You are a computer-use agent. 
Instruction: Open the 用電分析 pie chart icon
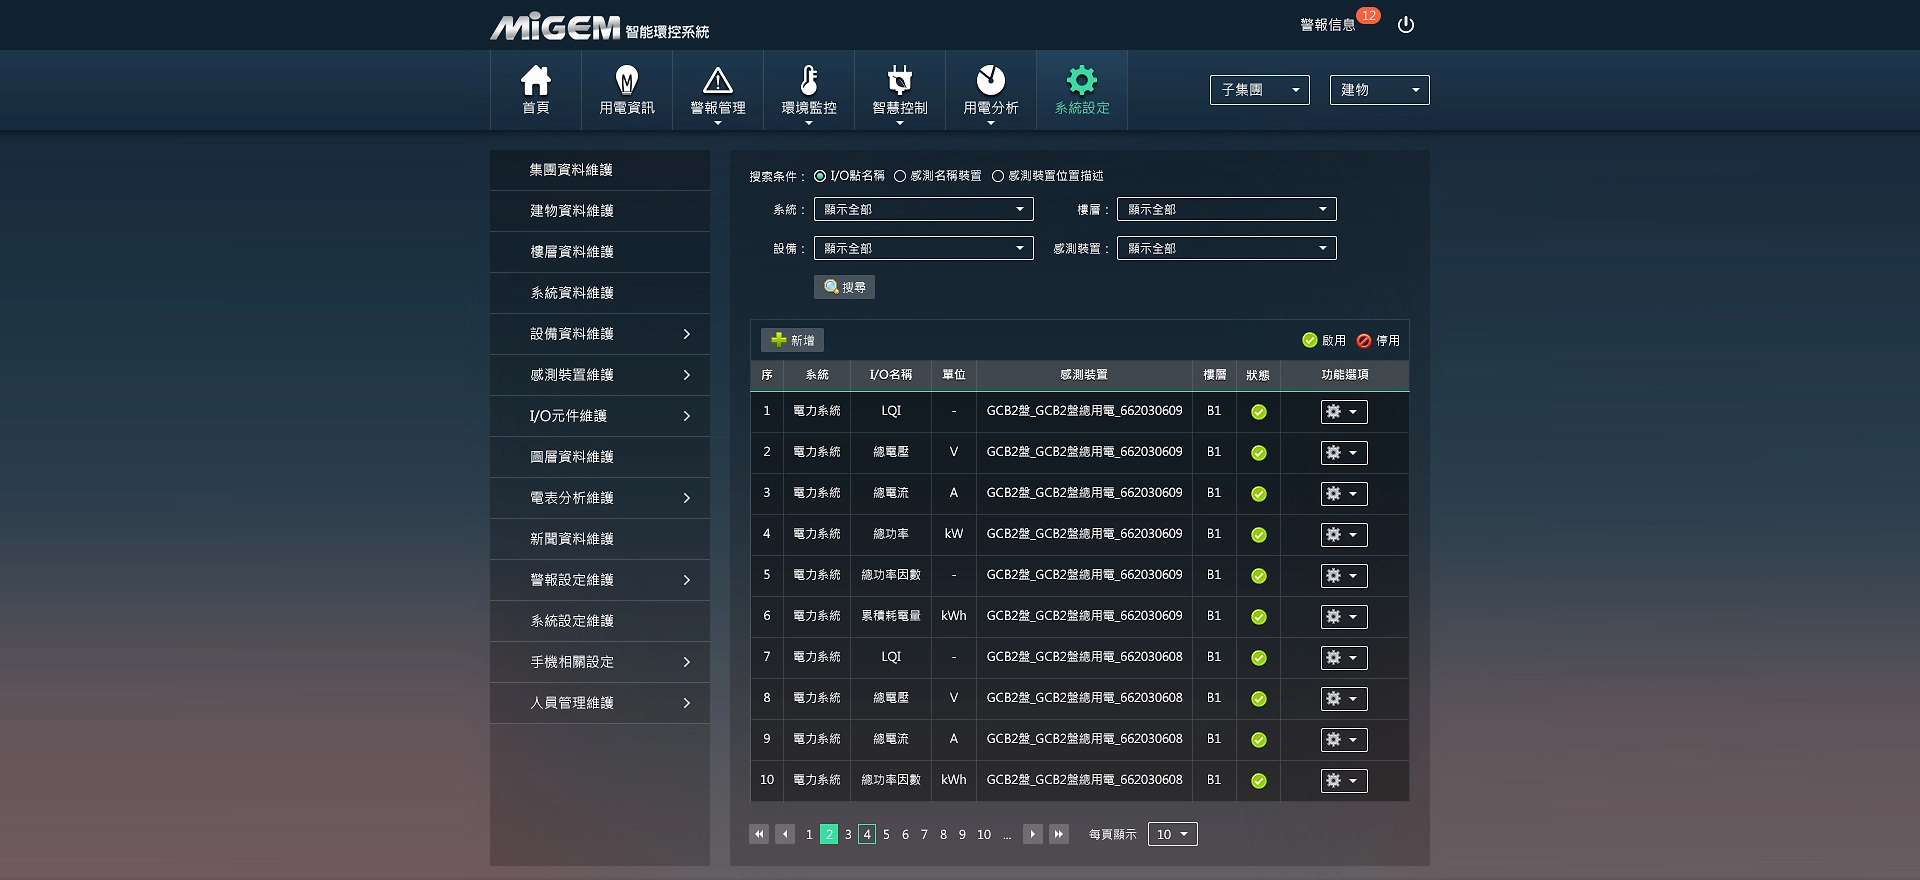pos(990,81)
